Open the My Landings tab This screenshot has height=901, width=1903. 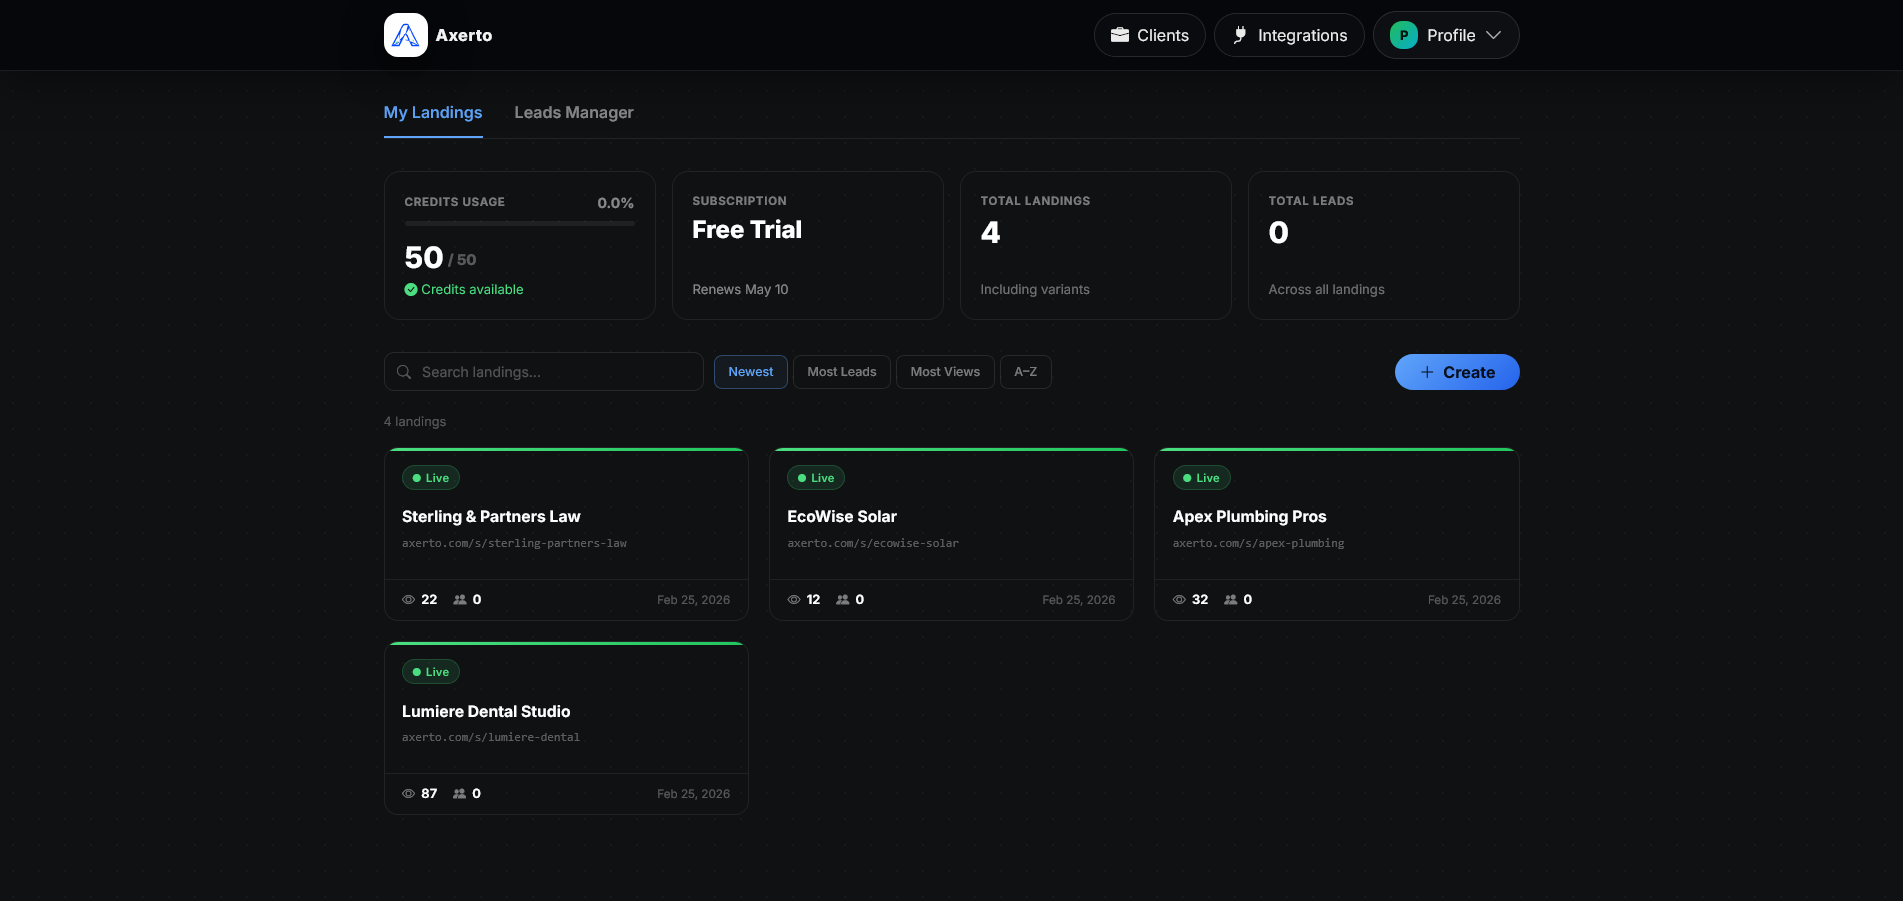(x=433, y=113)
